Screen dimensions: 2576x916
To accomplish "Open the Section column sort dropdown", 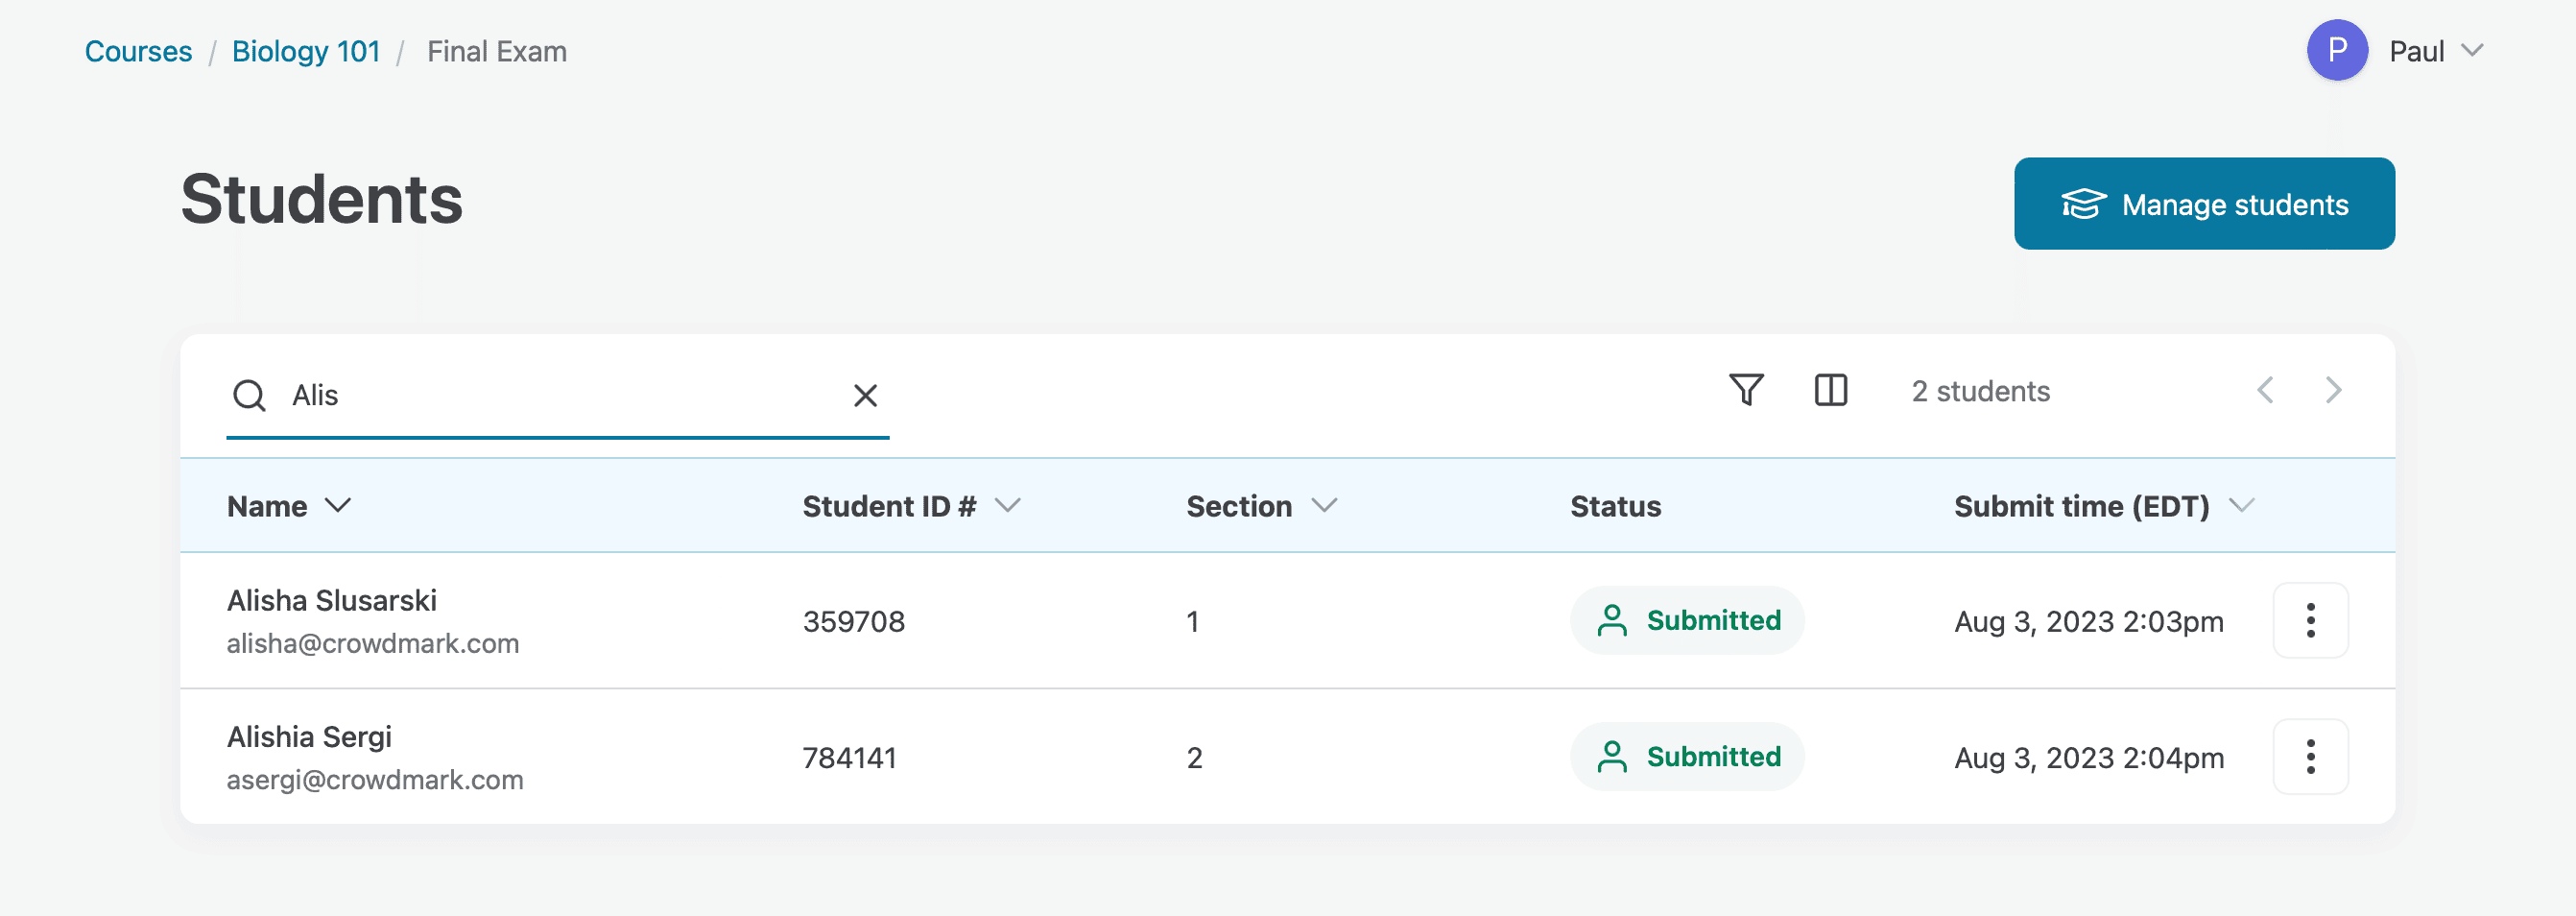I will coord(1325,506).
